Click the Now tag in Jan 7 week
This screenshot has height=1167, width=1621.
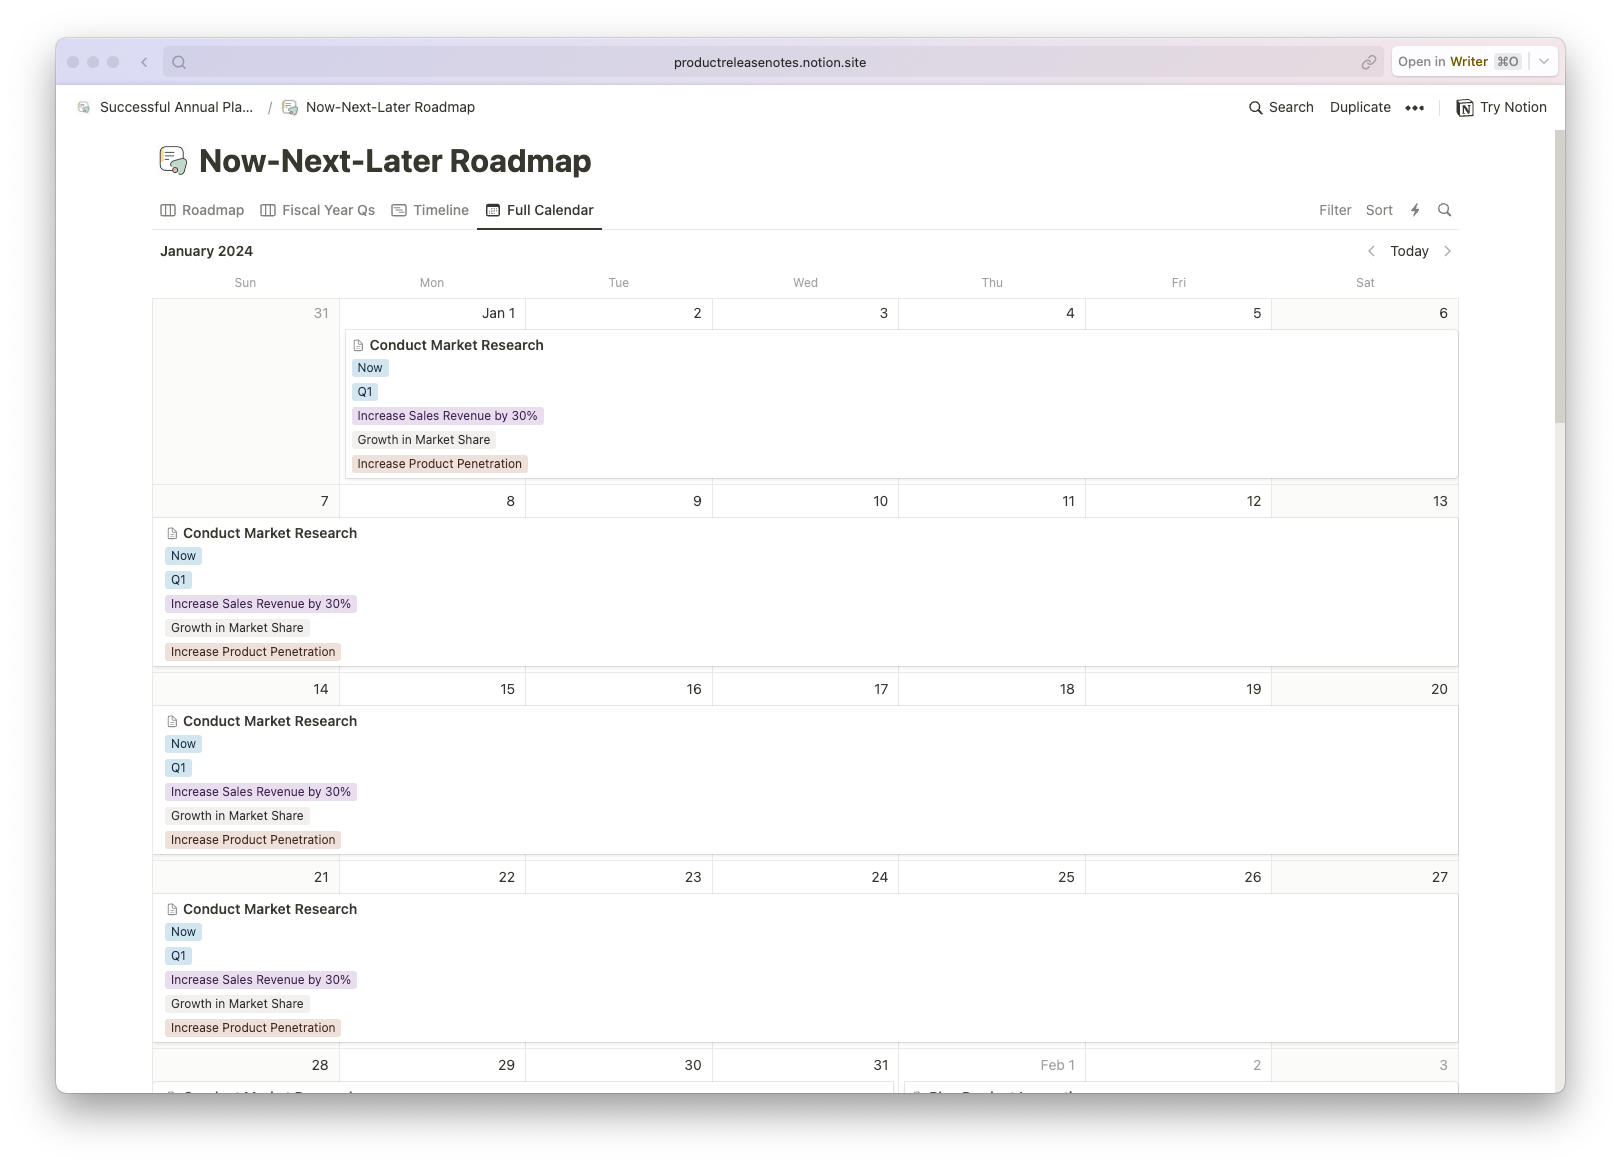pos(183,556)
